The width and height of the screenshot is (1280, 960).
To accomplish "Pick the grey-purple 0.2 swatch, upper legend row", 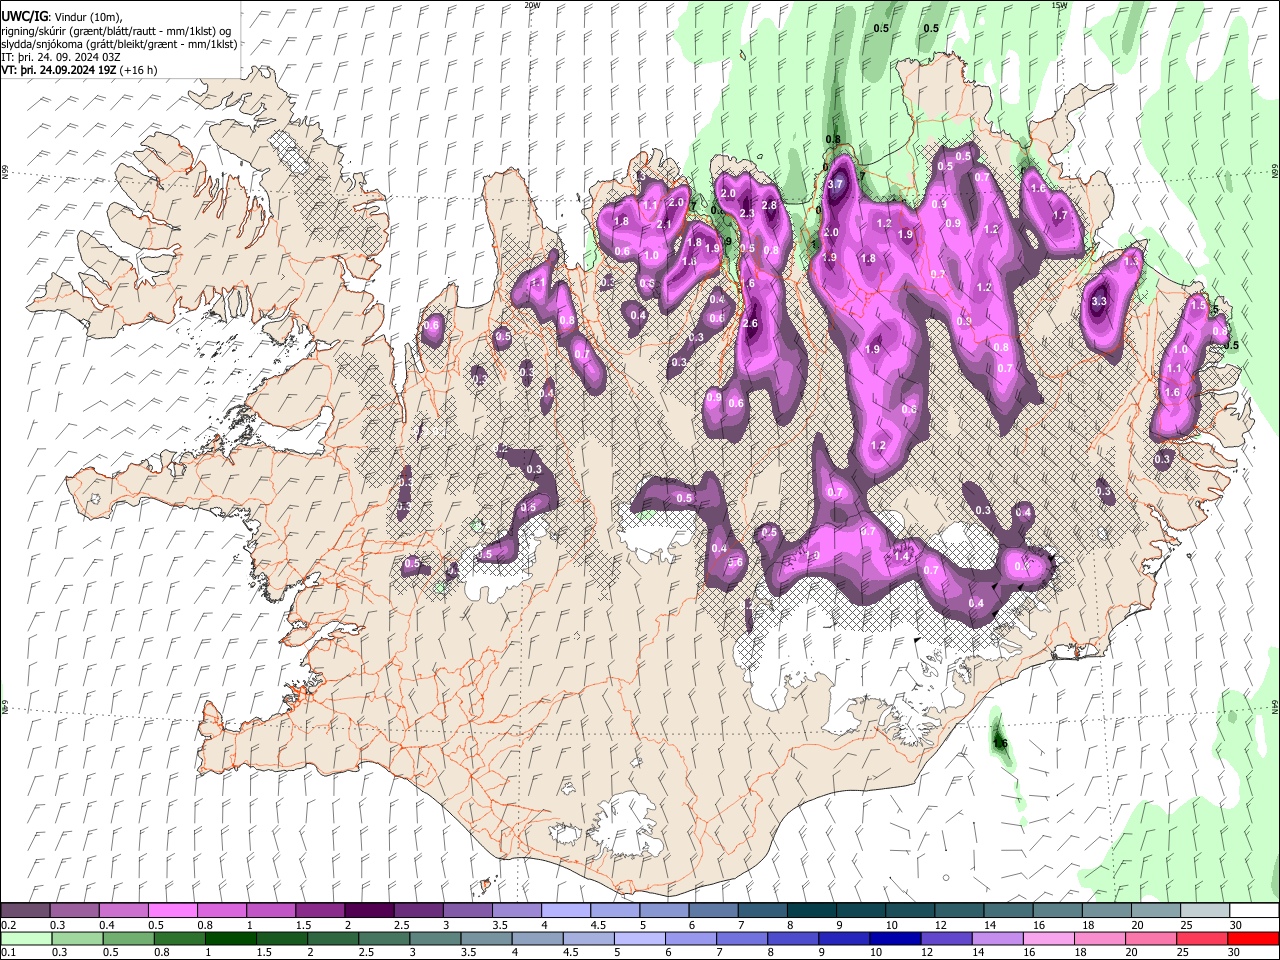I will point(25,911).
